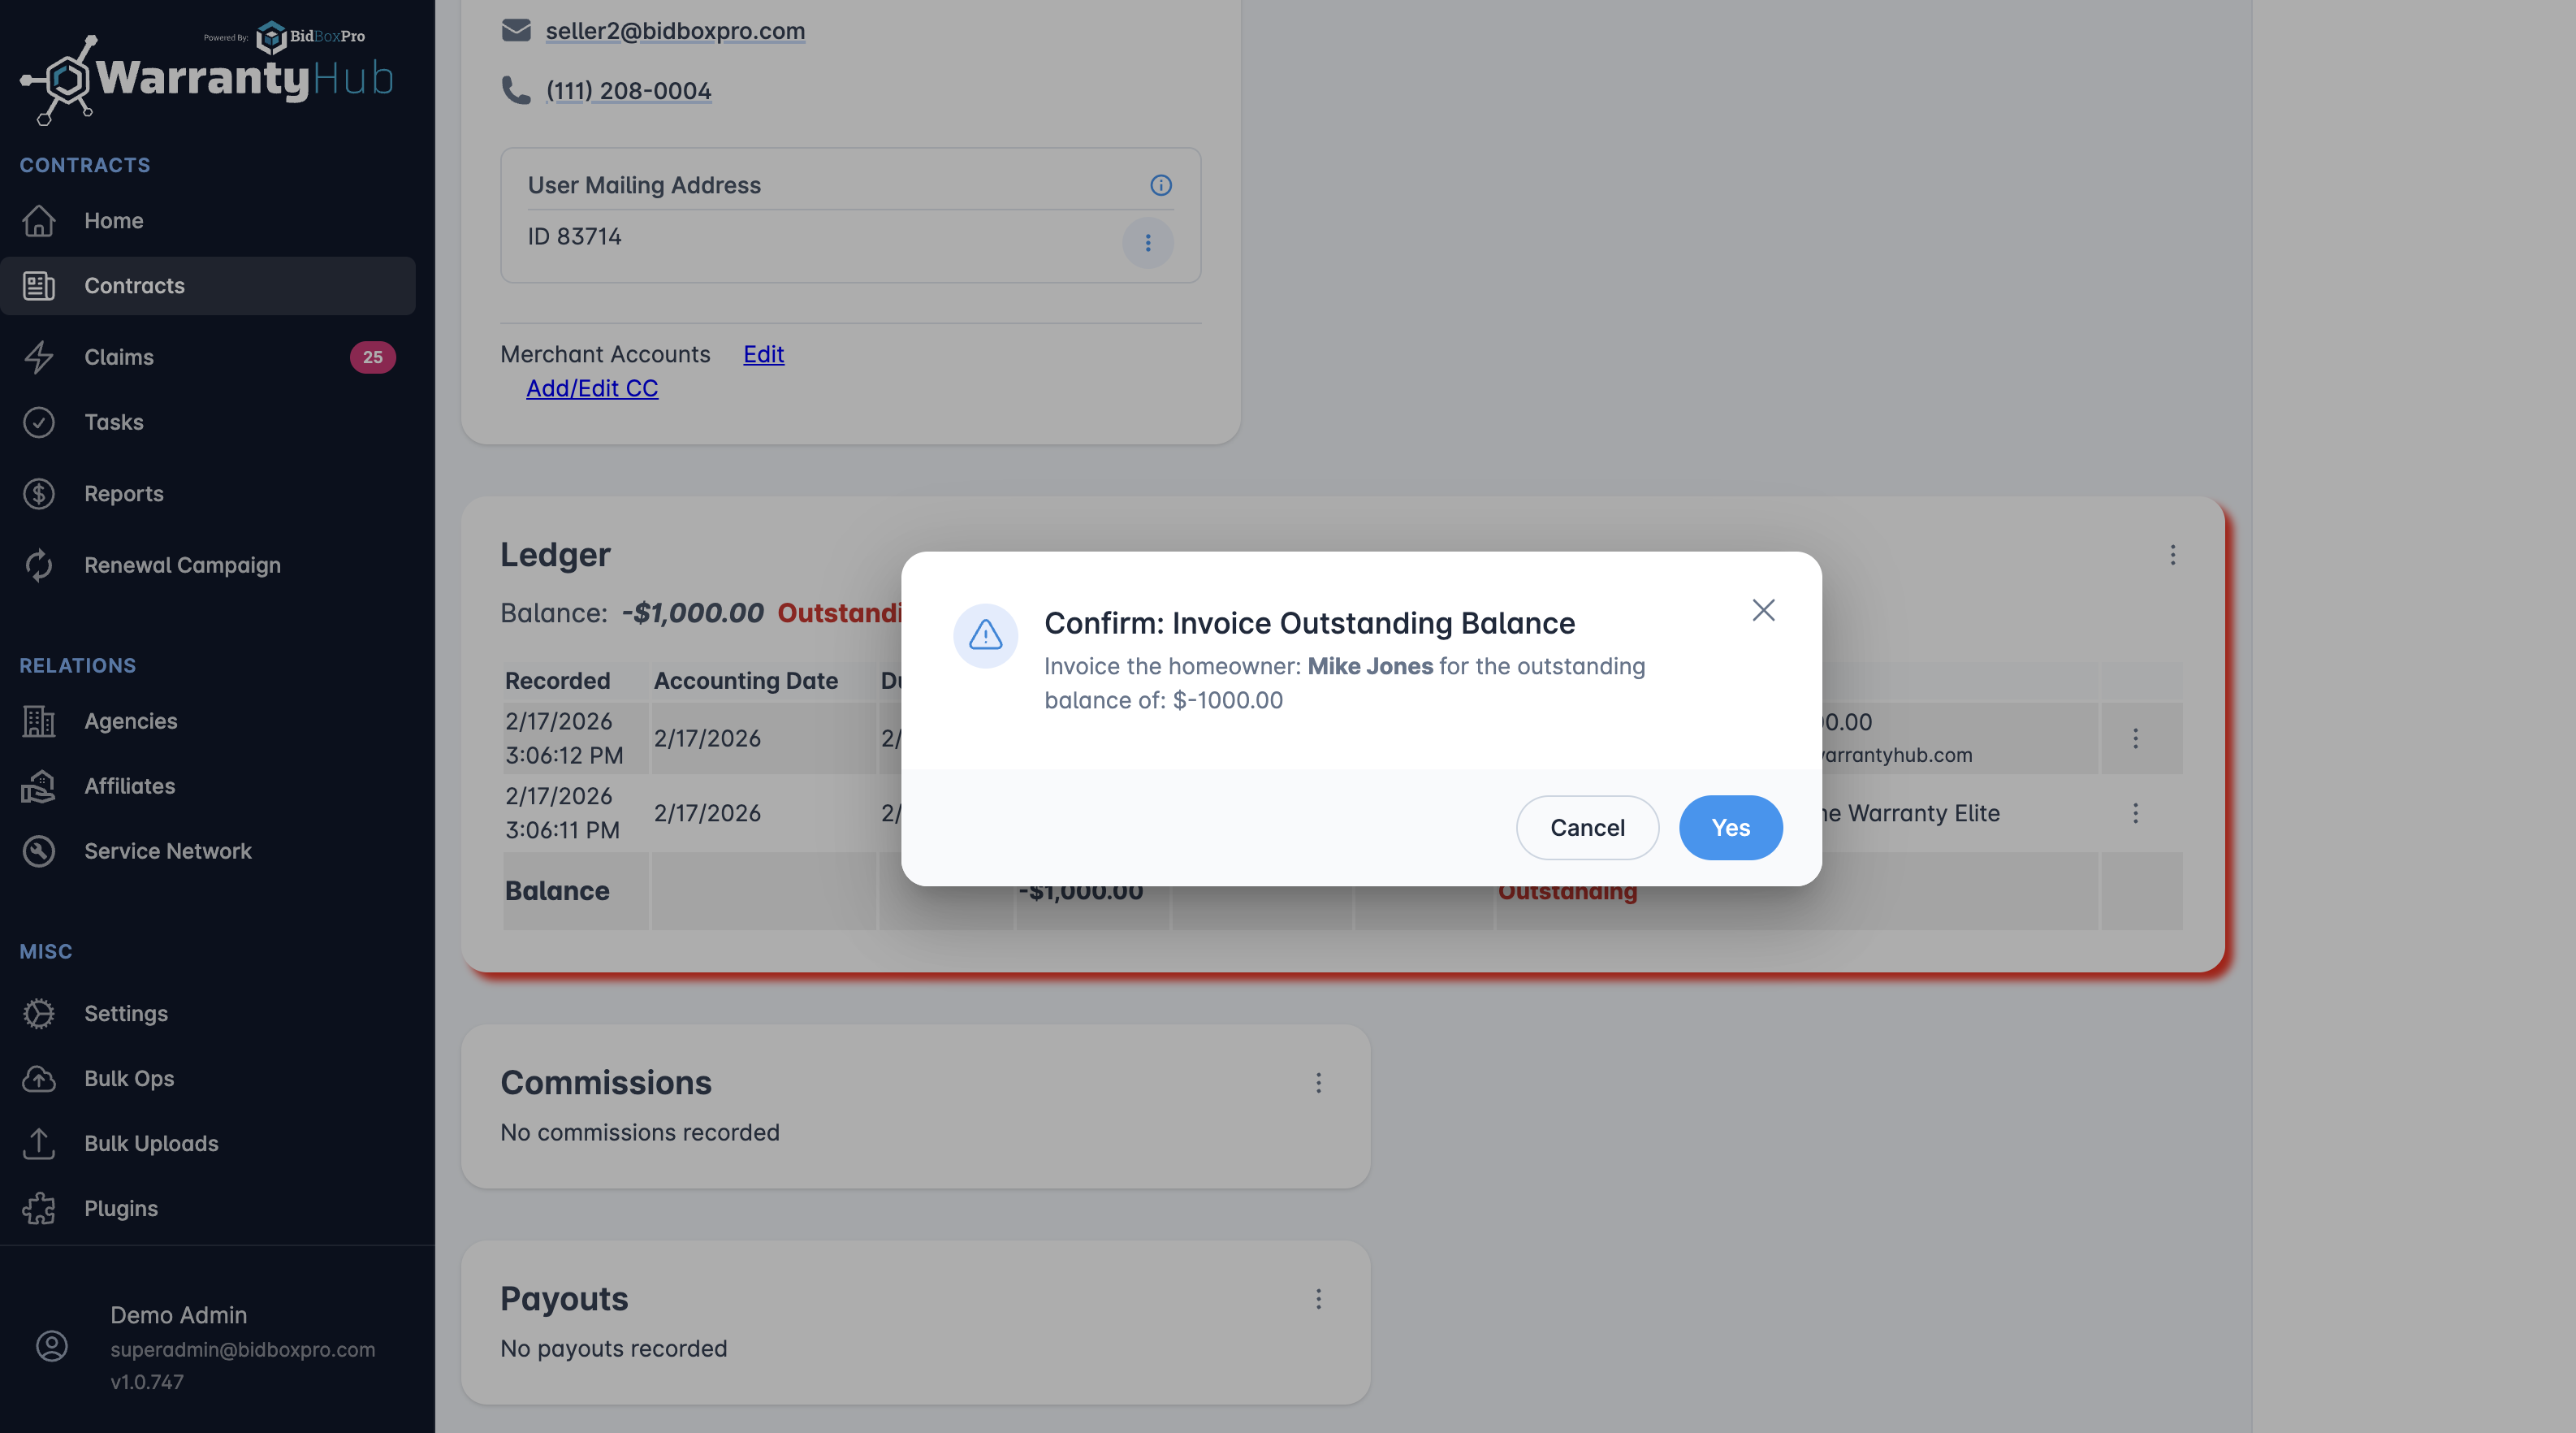The image size is (2576, 1433).
Task: Confirm the invoice by clicking Yes
Action: pyautogui.click(x=1730, y=827)
